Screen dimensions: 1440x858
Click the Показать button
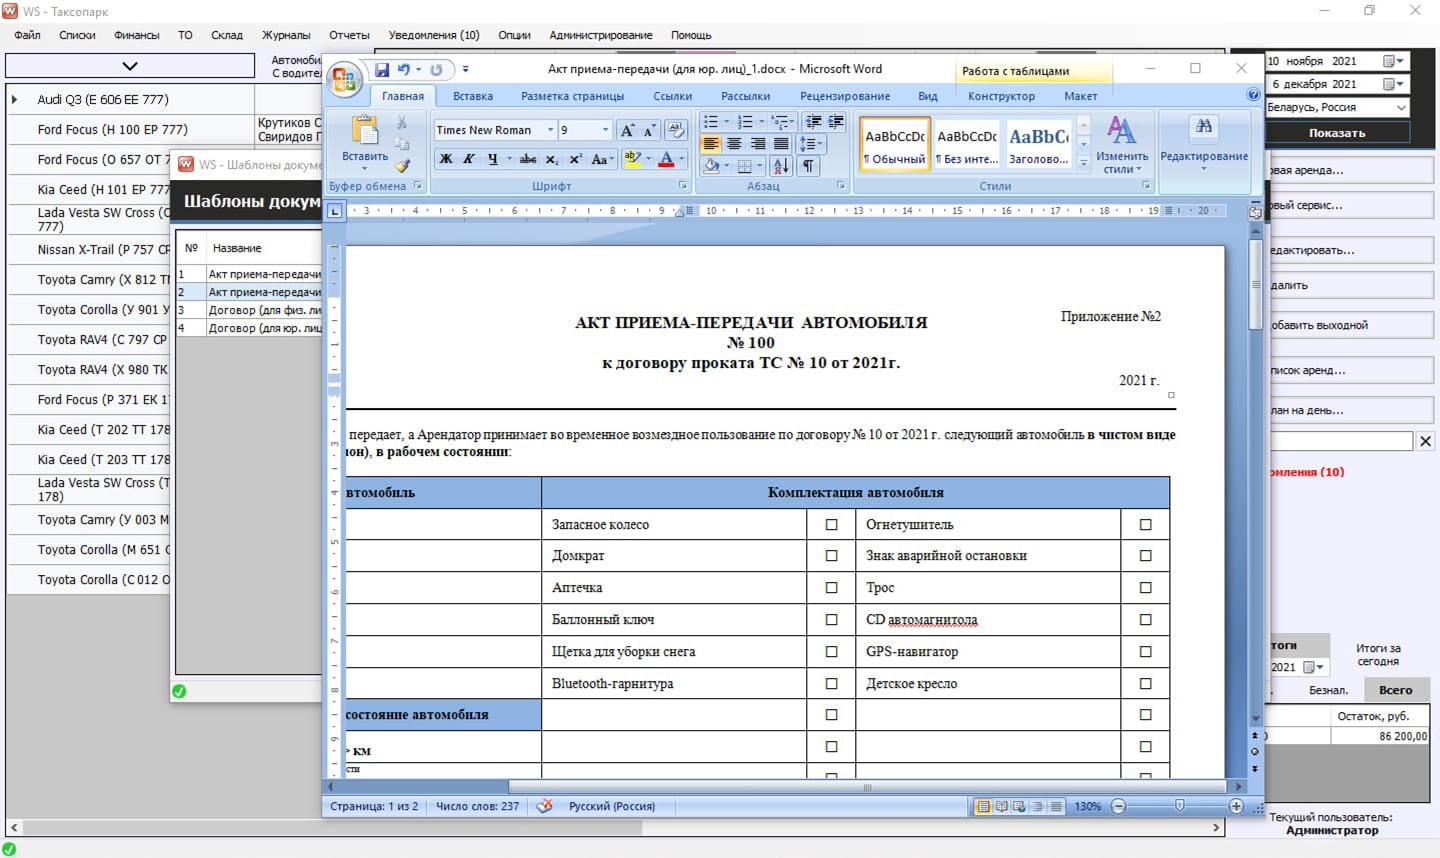click(x=1336, y=133)
